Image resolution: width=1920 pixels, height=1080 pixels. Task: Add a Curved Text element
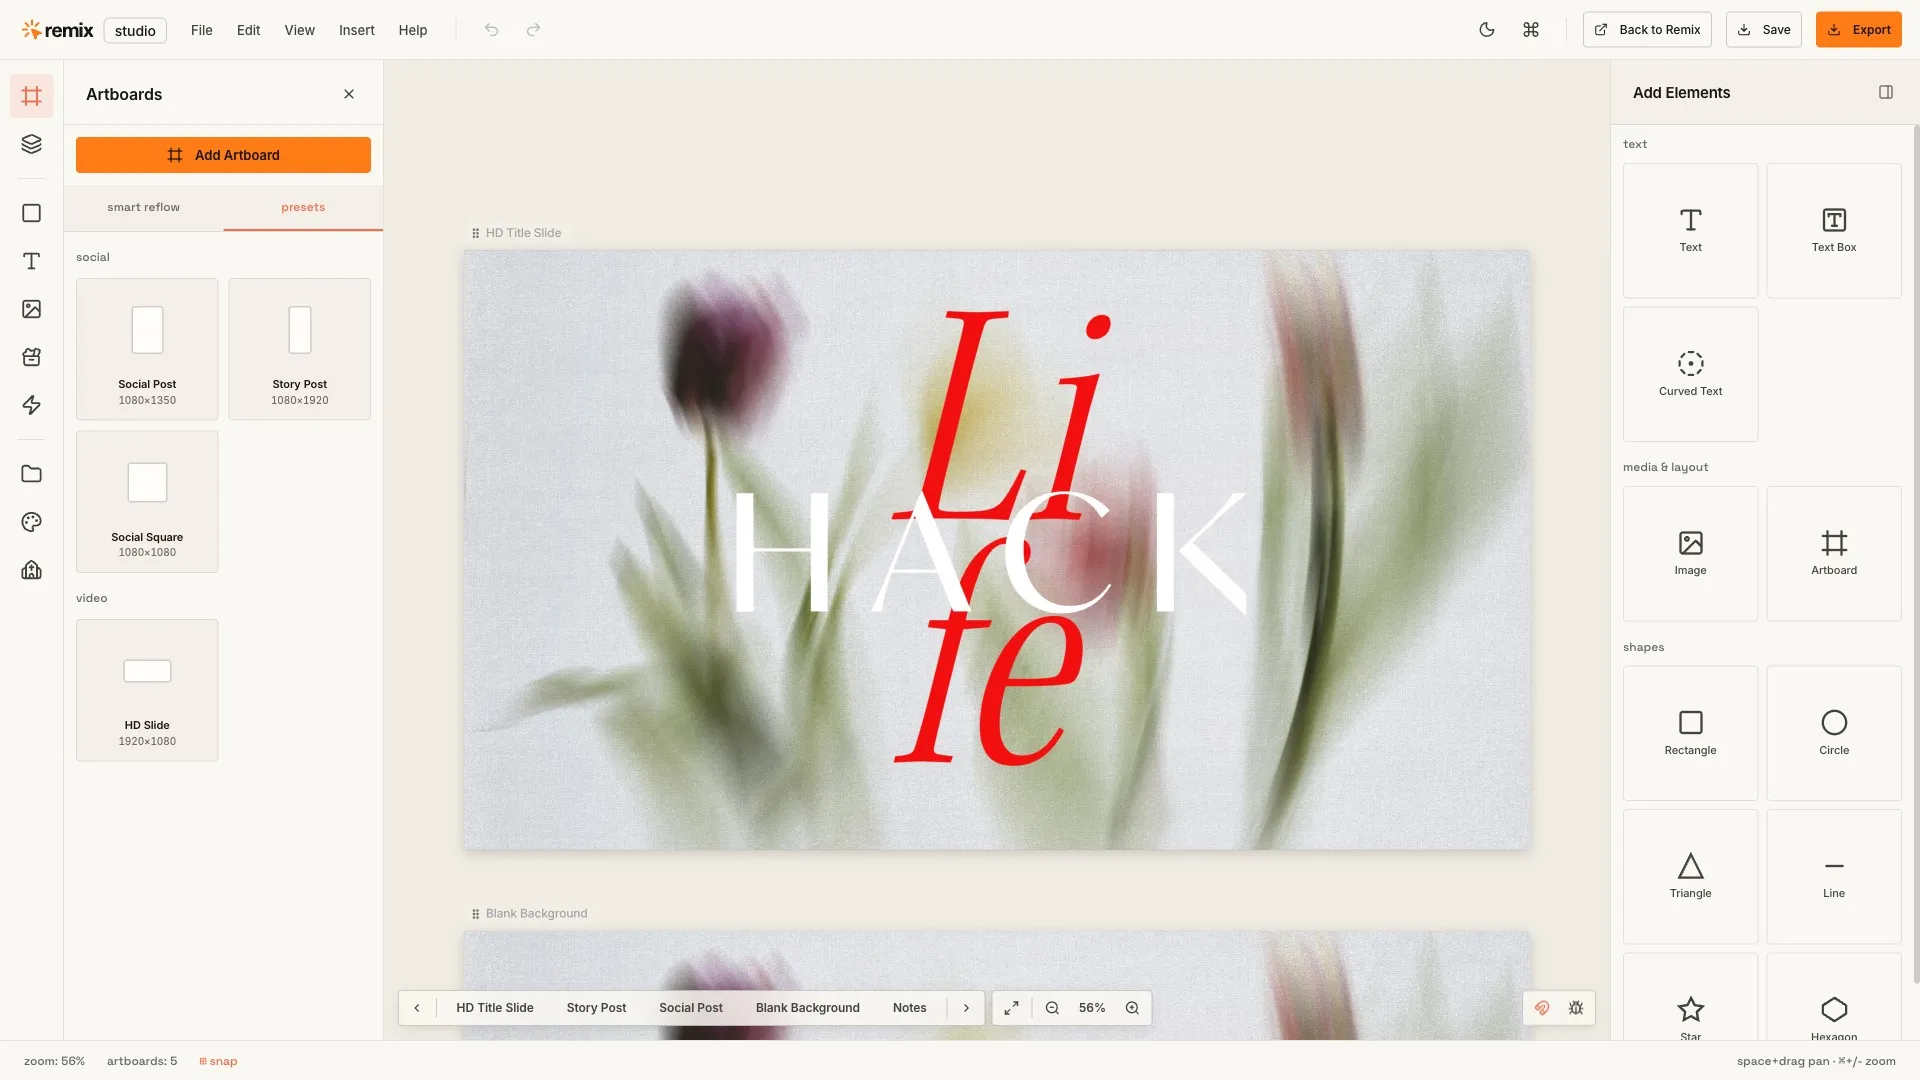pyautogui.click(x=1690, y=374)
